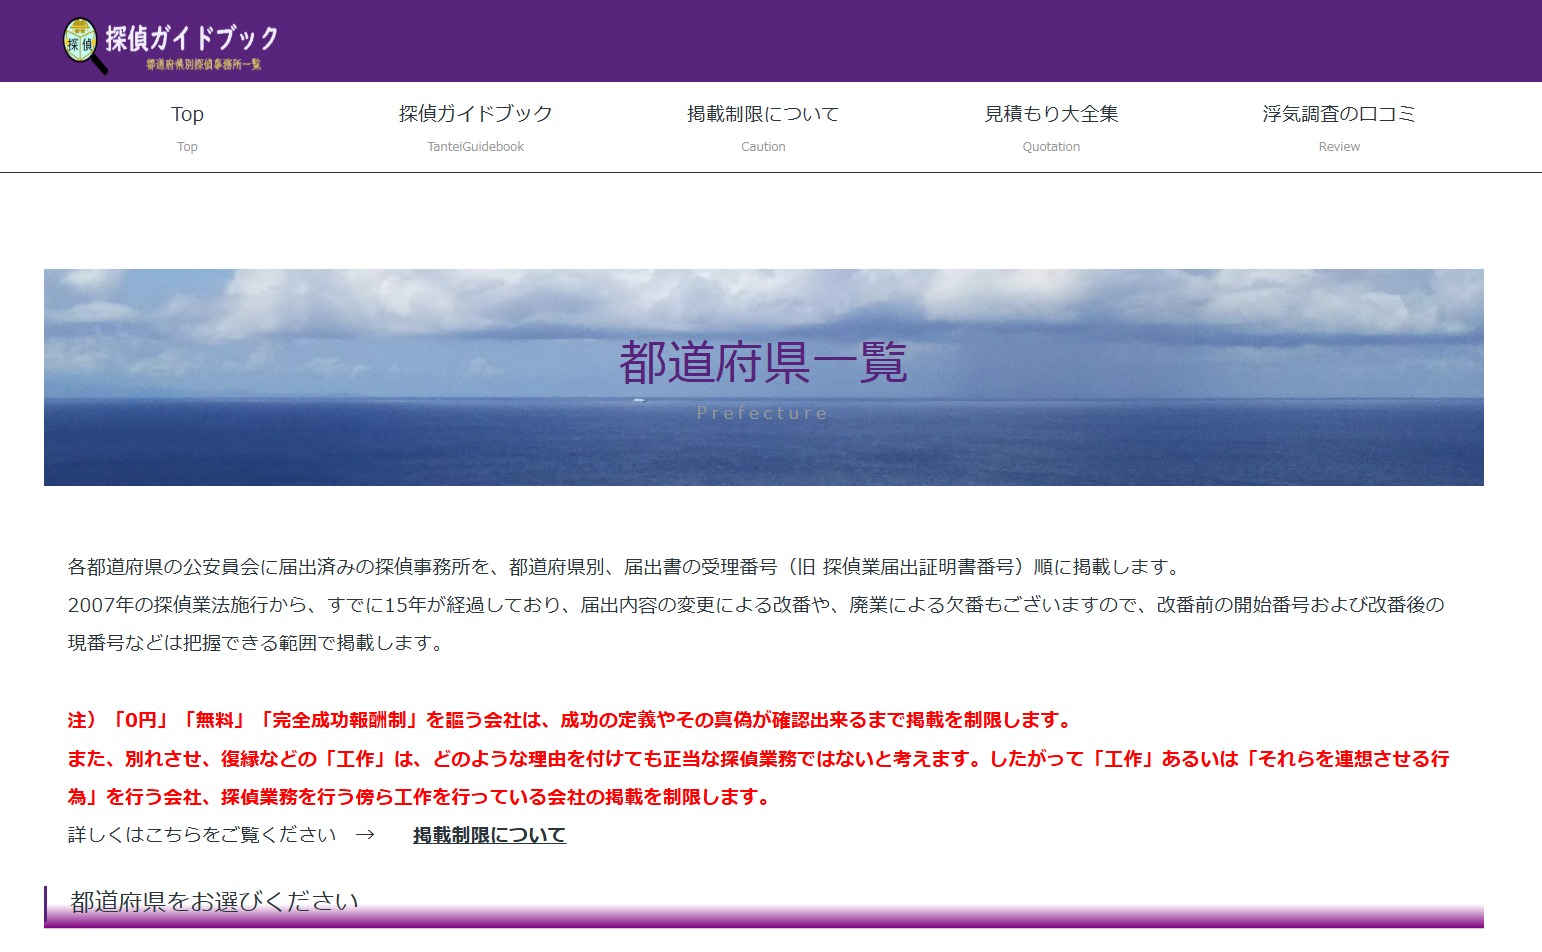
Task: Open the 見積もり大全集 menu item
Action: point(1051,114)
